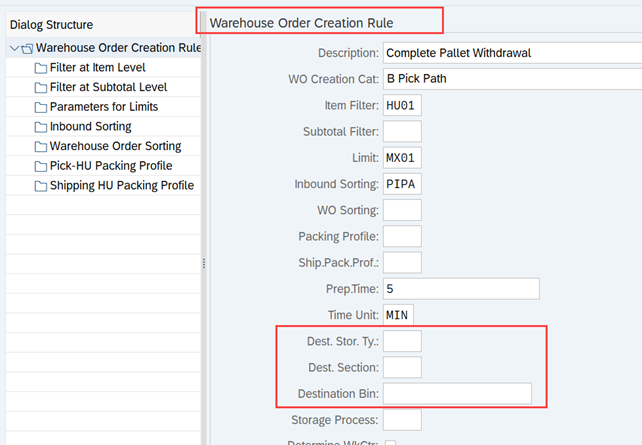Click the Limit field MX01
The height and width of the screenshot is (445, 642).
pos(402,158)
